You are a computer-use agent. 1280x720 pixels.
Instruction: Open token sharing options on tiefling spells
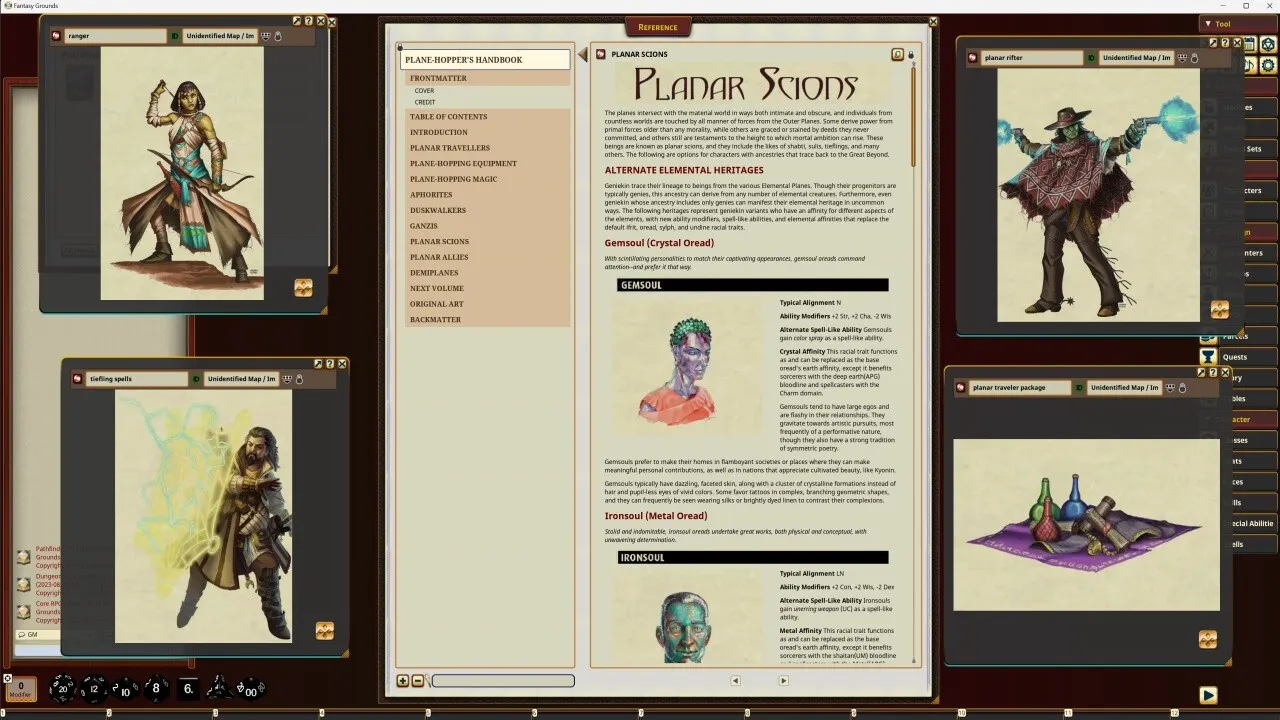coord(287,379)
